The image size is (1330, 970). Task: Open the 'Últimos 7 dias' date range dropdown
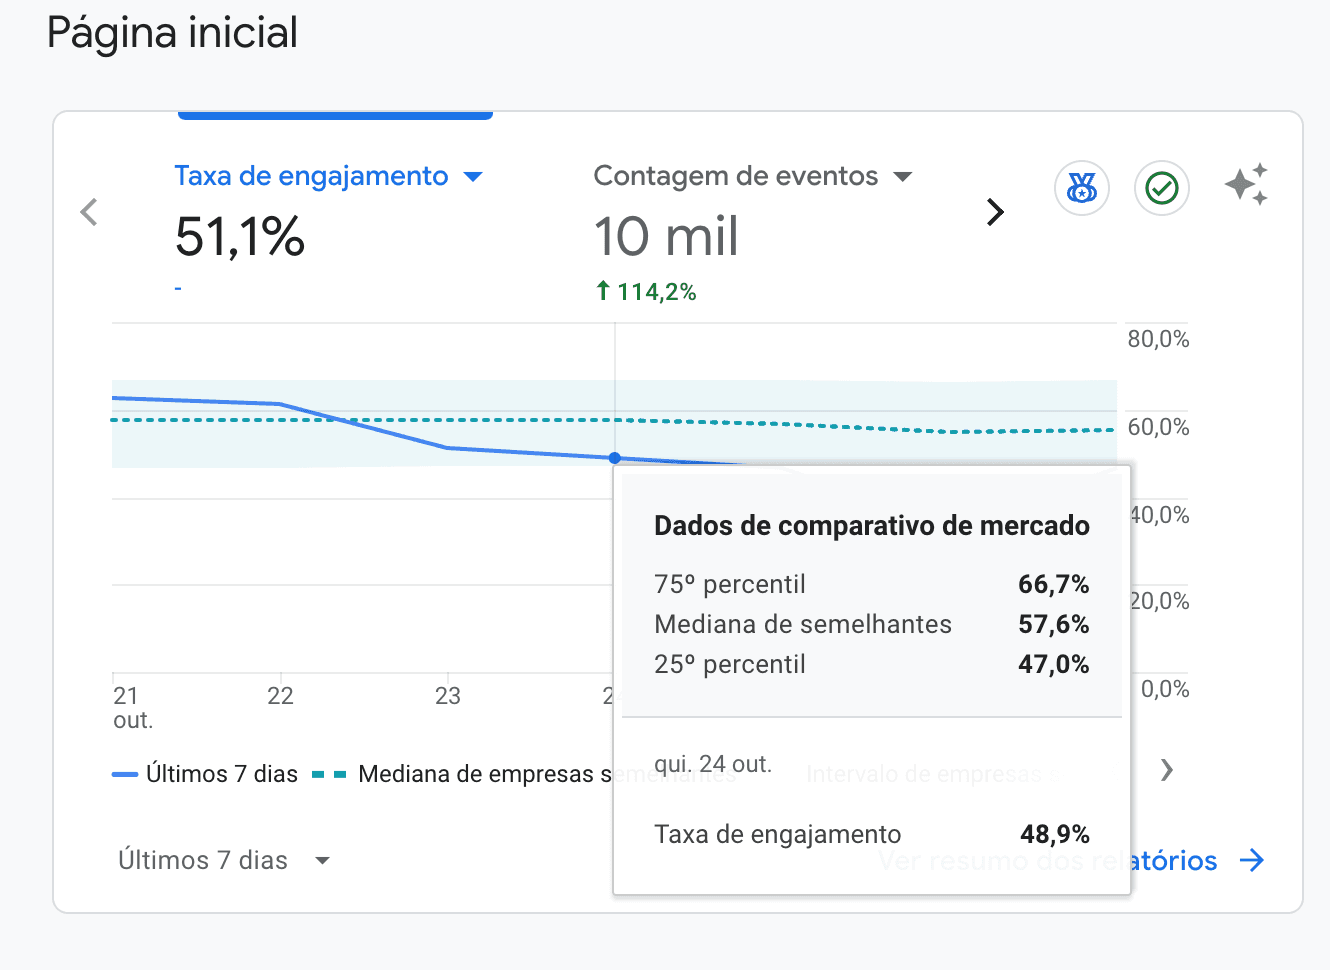223,860
